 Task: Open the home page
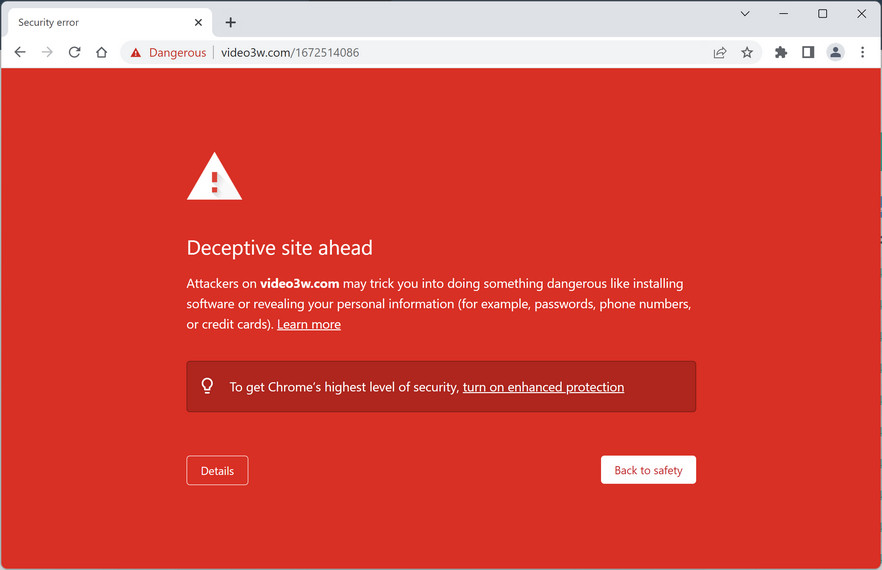click(x=101, y=52)
